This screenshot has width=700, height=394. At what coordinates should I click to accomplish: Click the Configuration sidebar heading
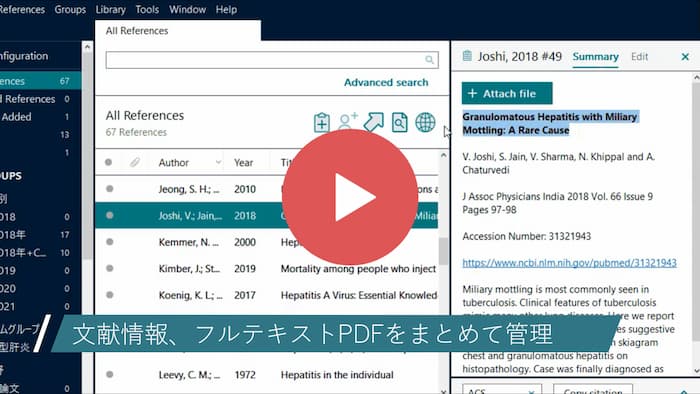tap(24, 56)
